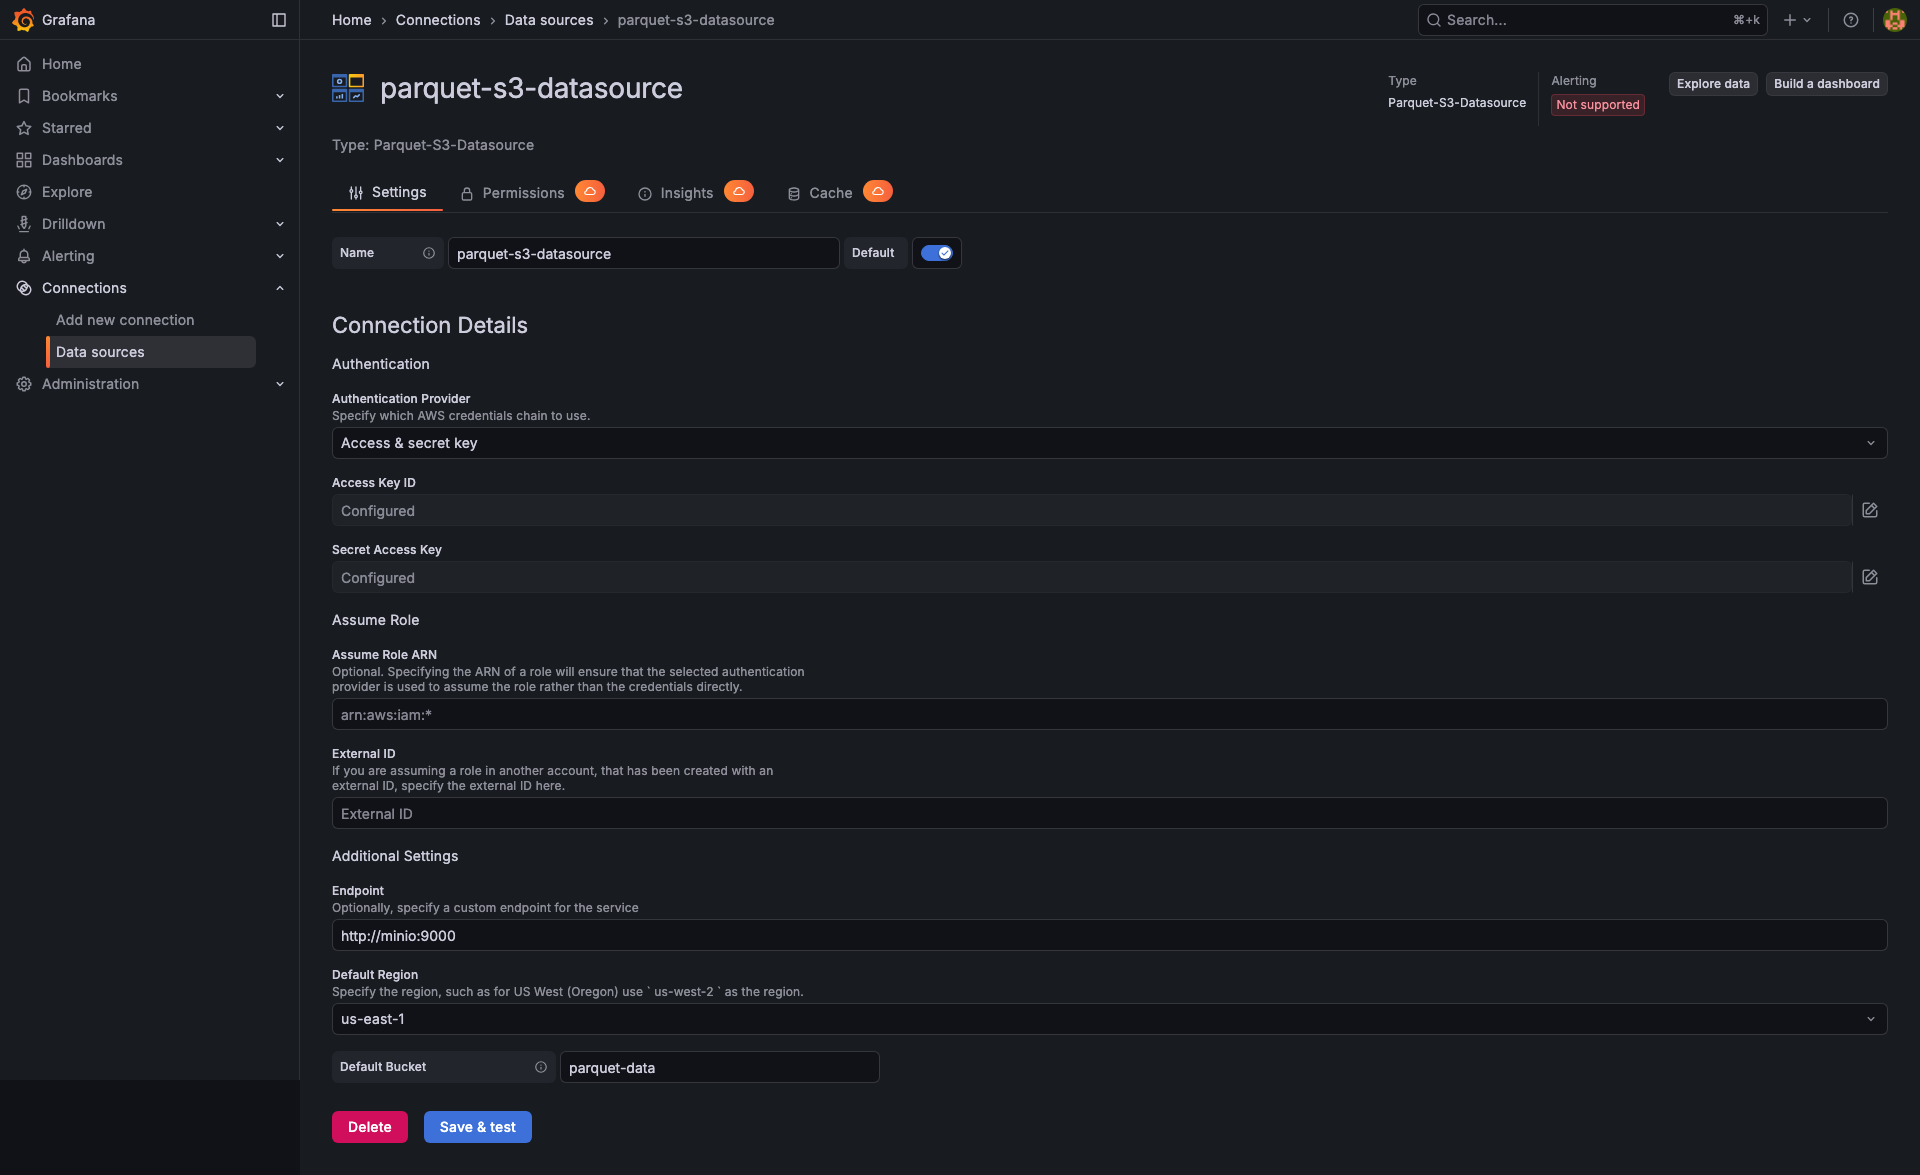Click the Explore data button
The width and height of the screenshot is (1920, 1175).
click(1713, 84)
